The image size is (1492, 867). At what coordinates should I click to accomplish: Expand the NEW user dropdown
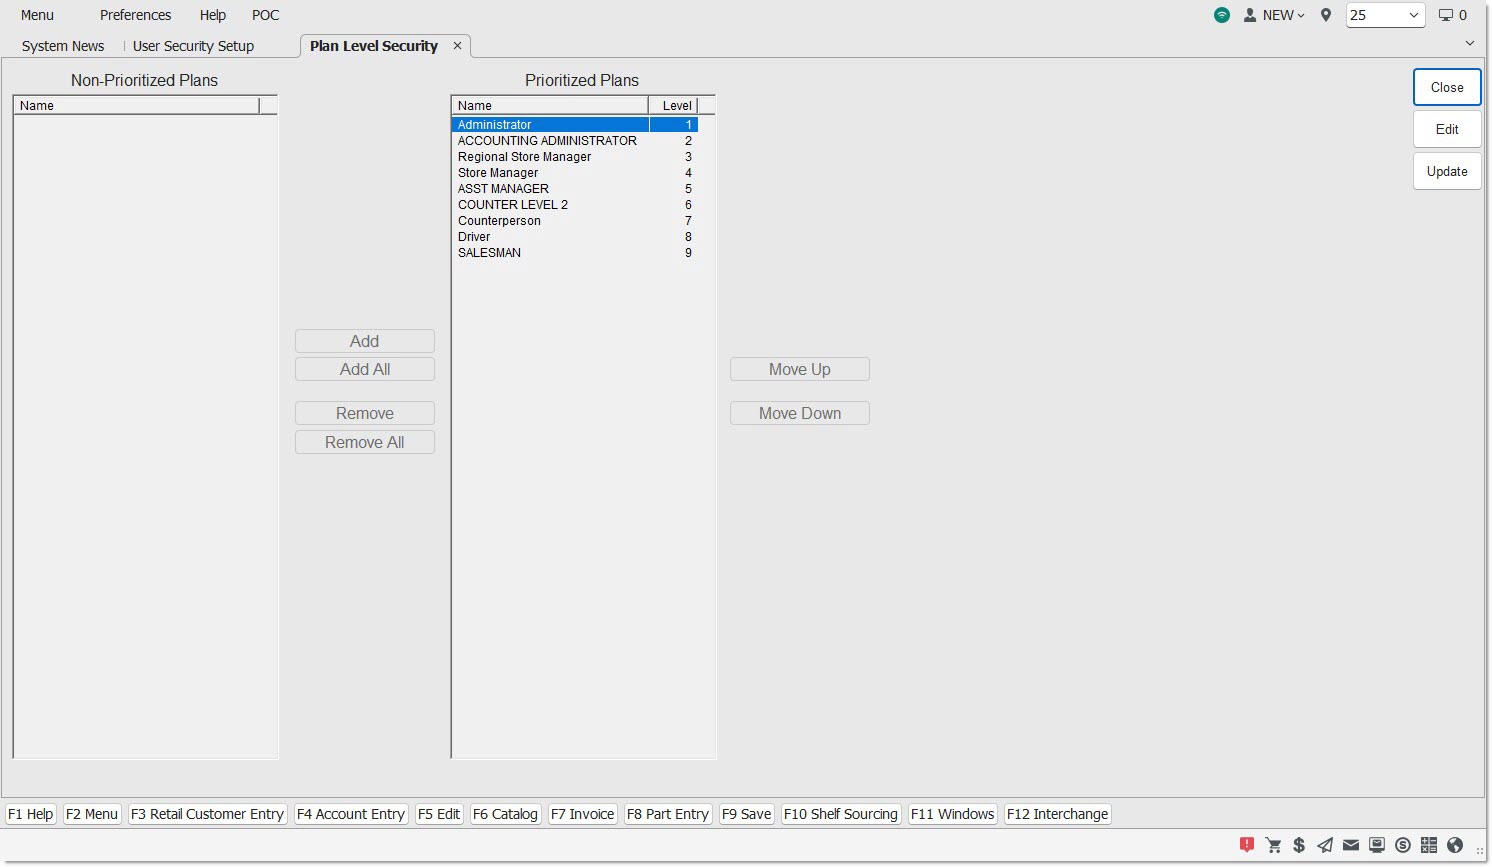(x=1275, y=15)
